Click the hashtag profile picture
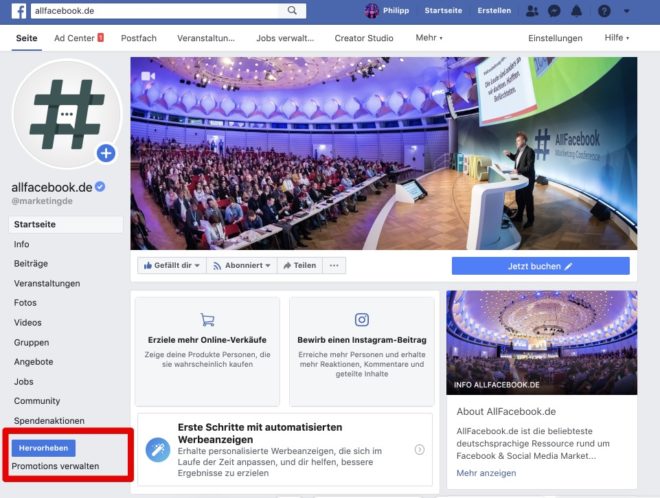Viewport: 660px width, 498px height. [67, 114]
